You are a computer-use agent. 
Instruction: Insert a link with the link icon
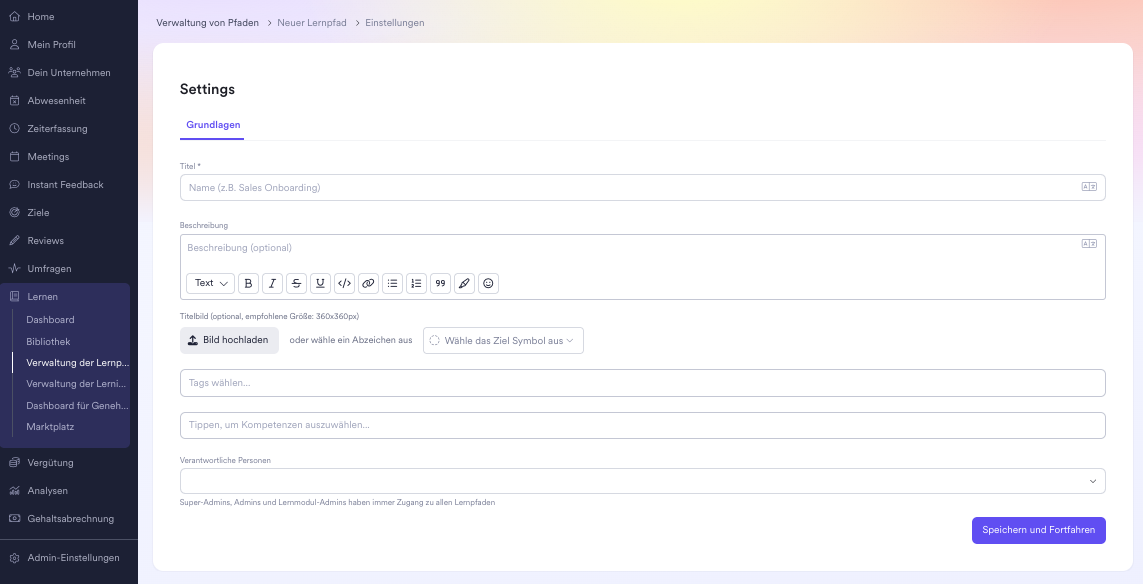[x=368, y=283]
